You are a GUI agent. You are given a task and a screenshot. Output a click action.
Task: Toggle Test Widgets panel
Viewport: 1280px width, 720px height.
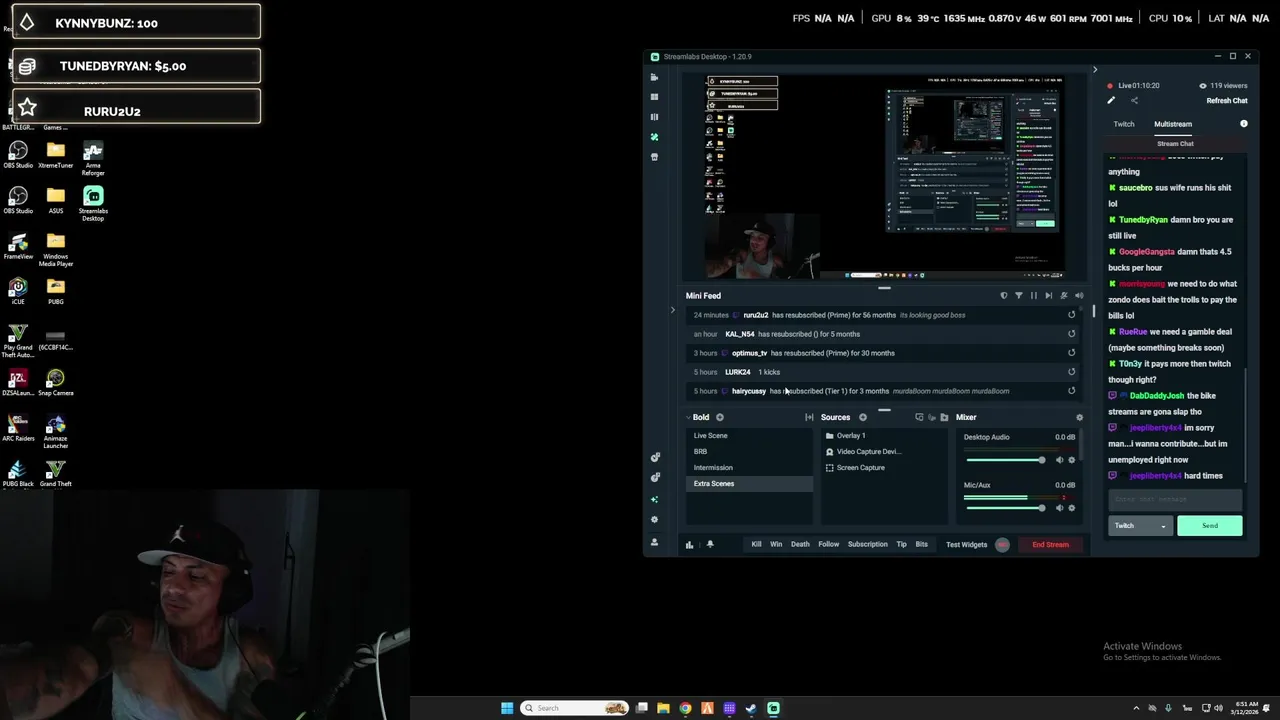966,545
